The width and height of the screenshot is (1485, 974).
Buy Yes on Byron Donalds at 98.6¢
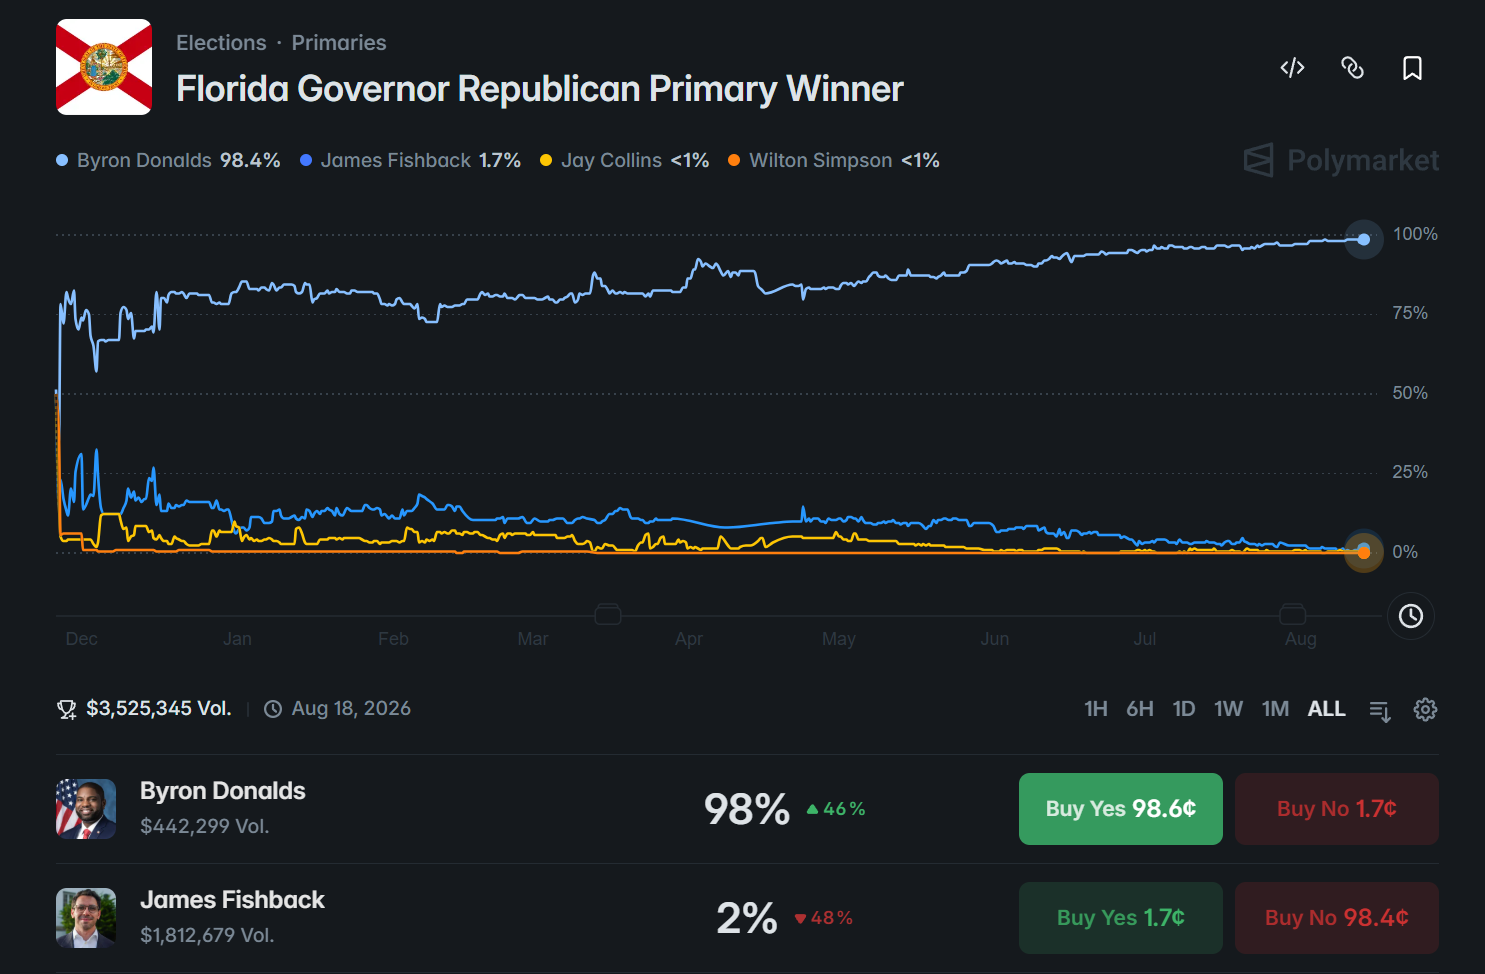[x=1121, y=809]
